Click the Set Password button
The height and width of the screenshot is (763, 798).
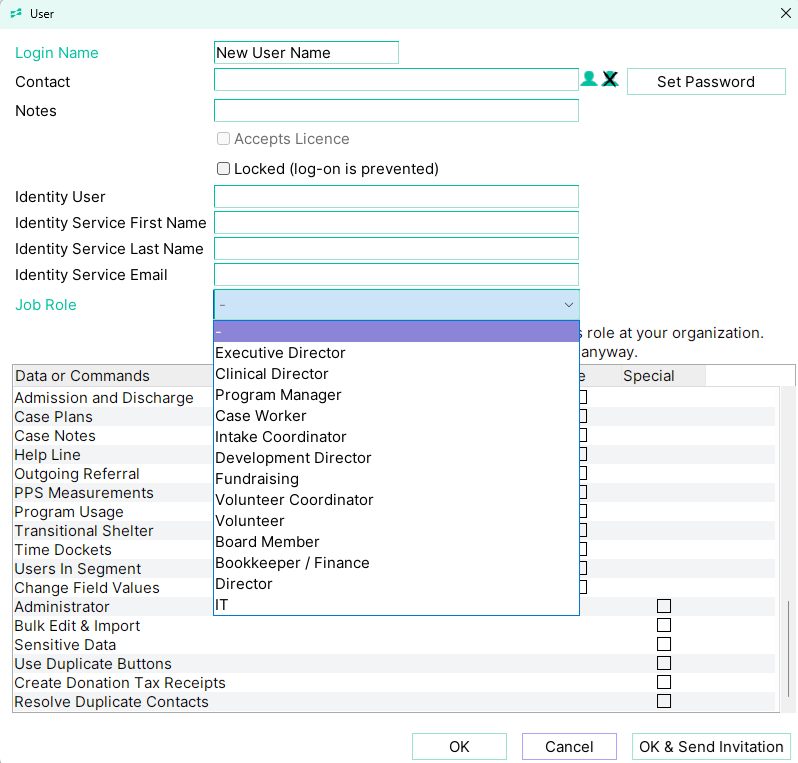click(705, 82)
